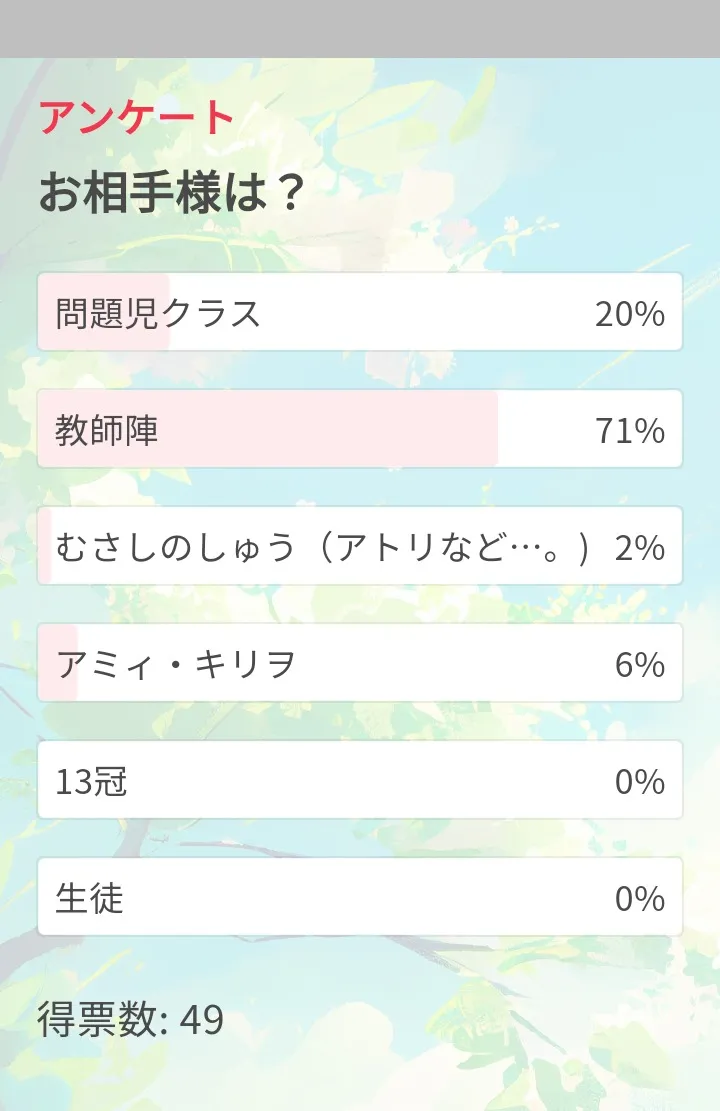Click the アンケート heading
Screen dimensions: 720x1111
coord(136,118)
